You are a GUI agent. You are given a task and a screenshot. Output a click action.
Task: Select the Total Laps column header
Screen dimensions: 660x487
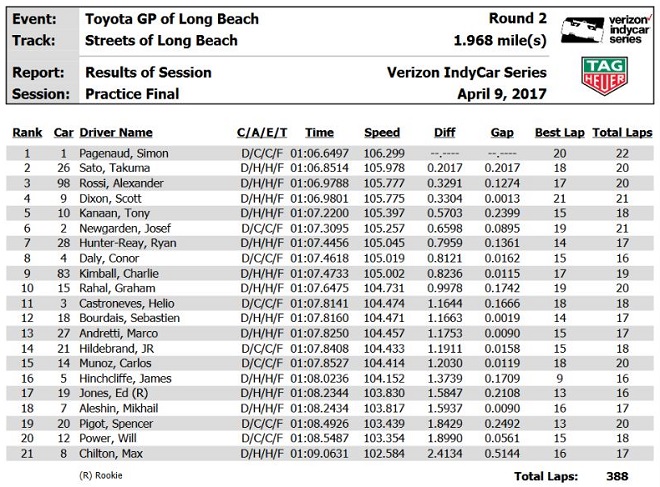pyautogui.click(x=621, y=132)
